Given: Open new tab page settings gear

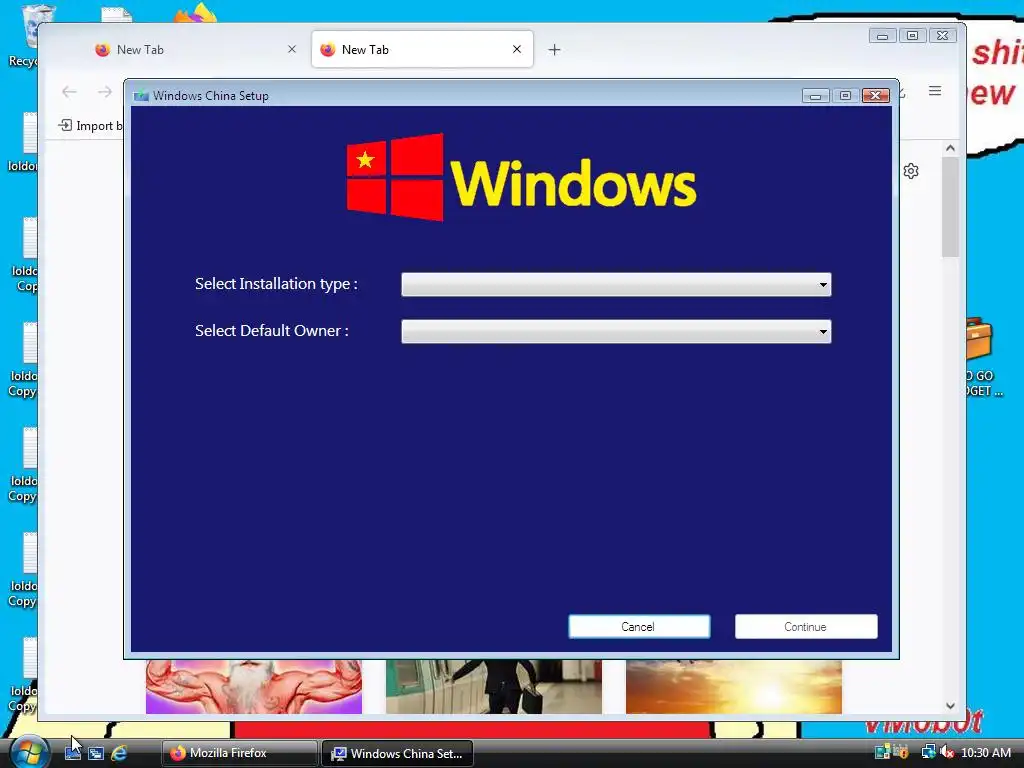Looking at the screenshot, I should (x=911, y=171).
